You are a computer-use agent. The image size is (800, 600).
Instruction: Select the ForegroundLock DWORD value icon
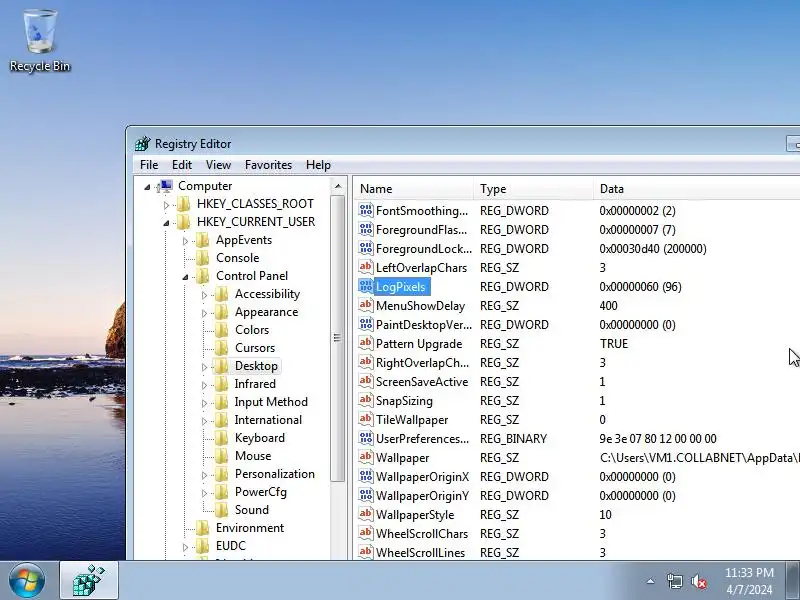(x=366, y=248)
